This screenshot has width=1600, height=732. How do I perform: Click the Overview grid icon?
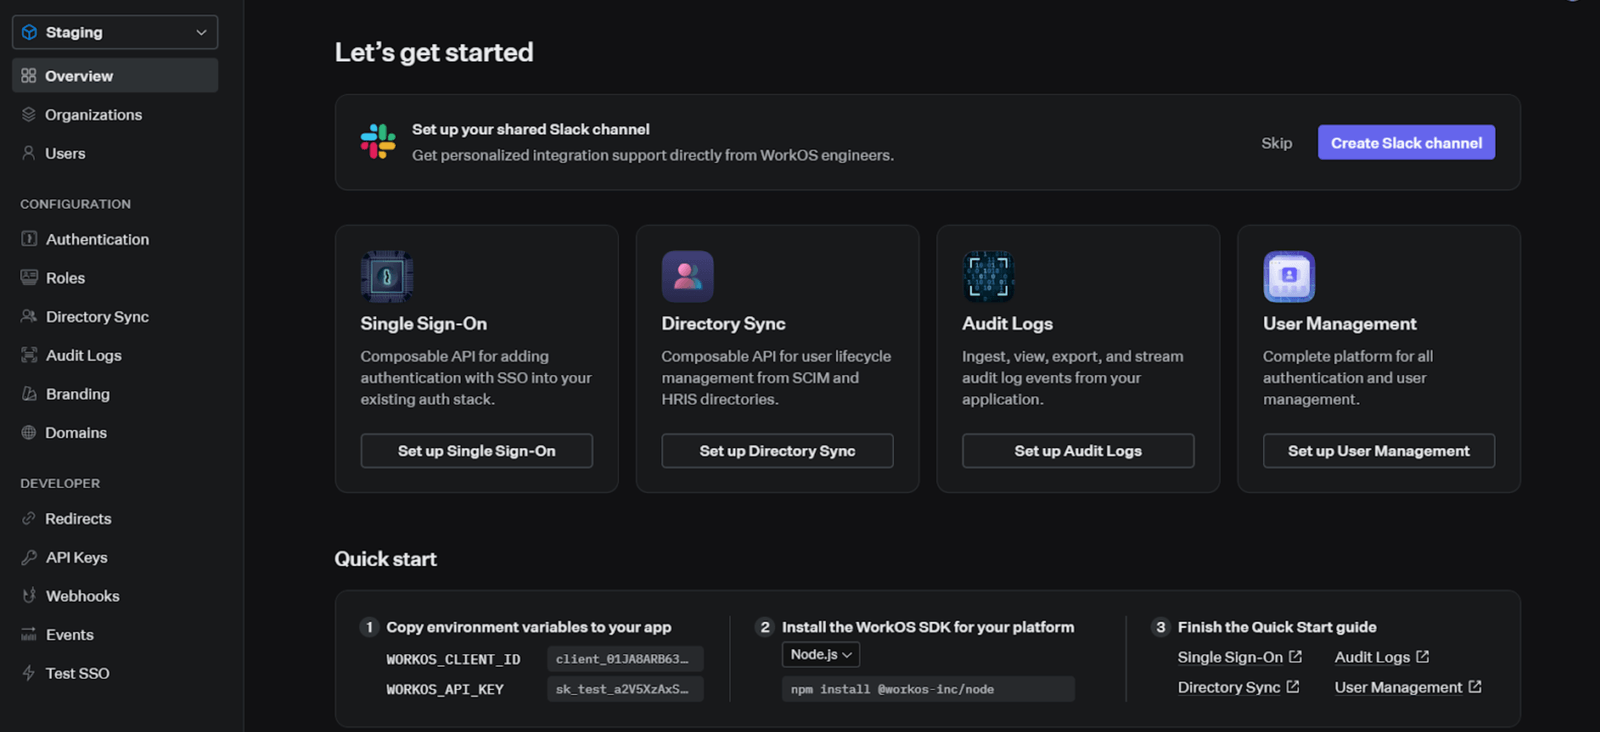[x=28, y=76]
